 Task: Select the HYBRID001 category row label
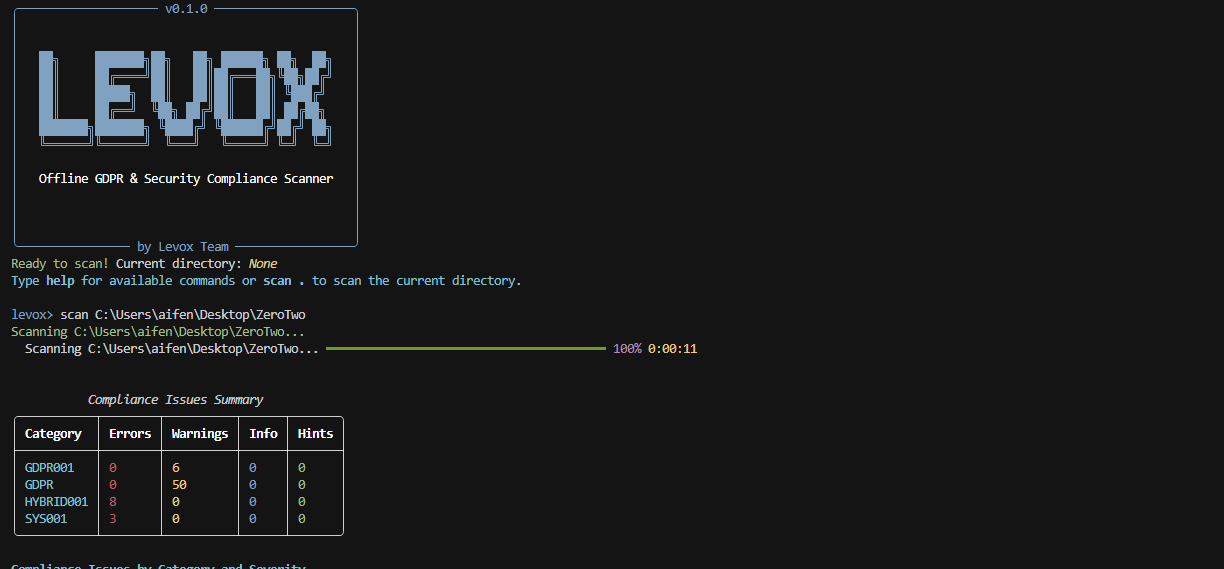point(56,502)
